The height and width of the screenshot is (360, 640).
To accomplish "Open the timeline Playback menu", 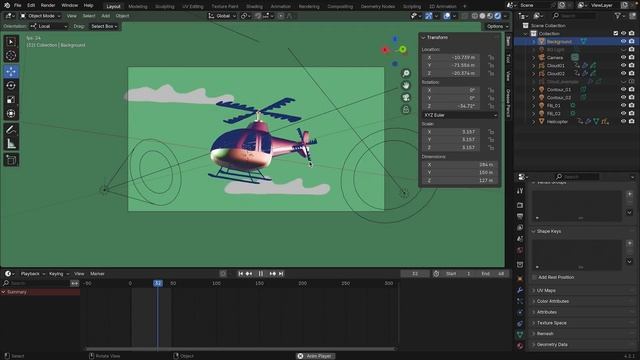I will (30, 273).
